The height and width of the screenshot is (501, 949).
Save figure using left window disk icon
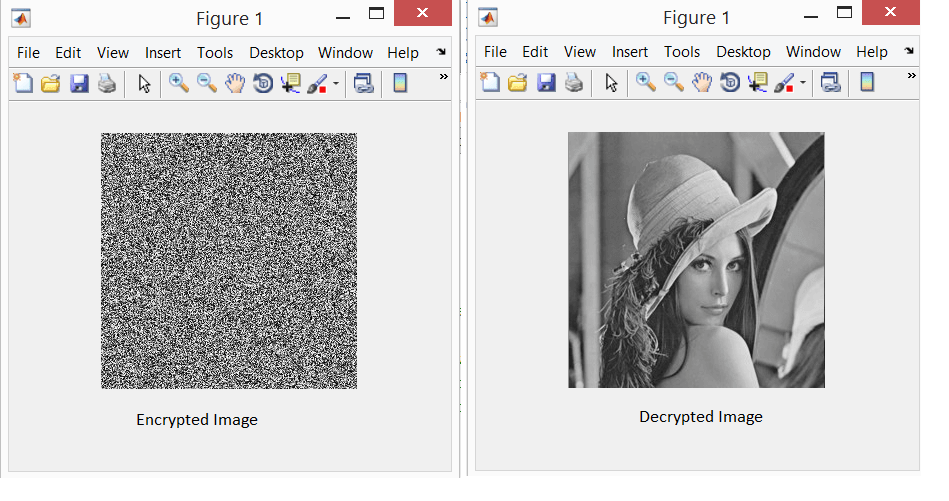pos(79,83)
